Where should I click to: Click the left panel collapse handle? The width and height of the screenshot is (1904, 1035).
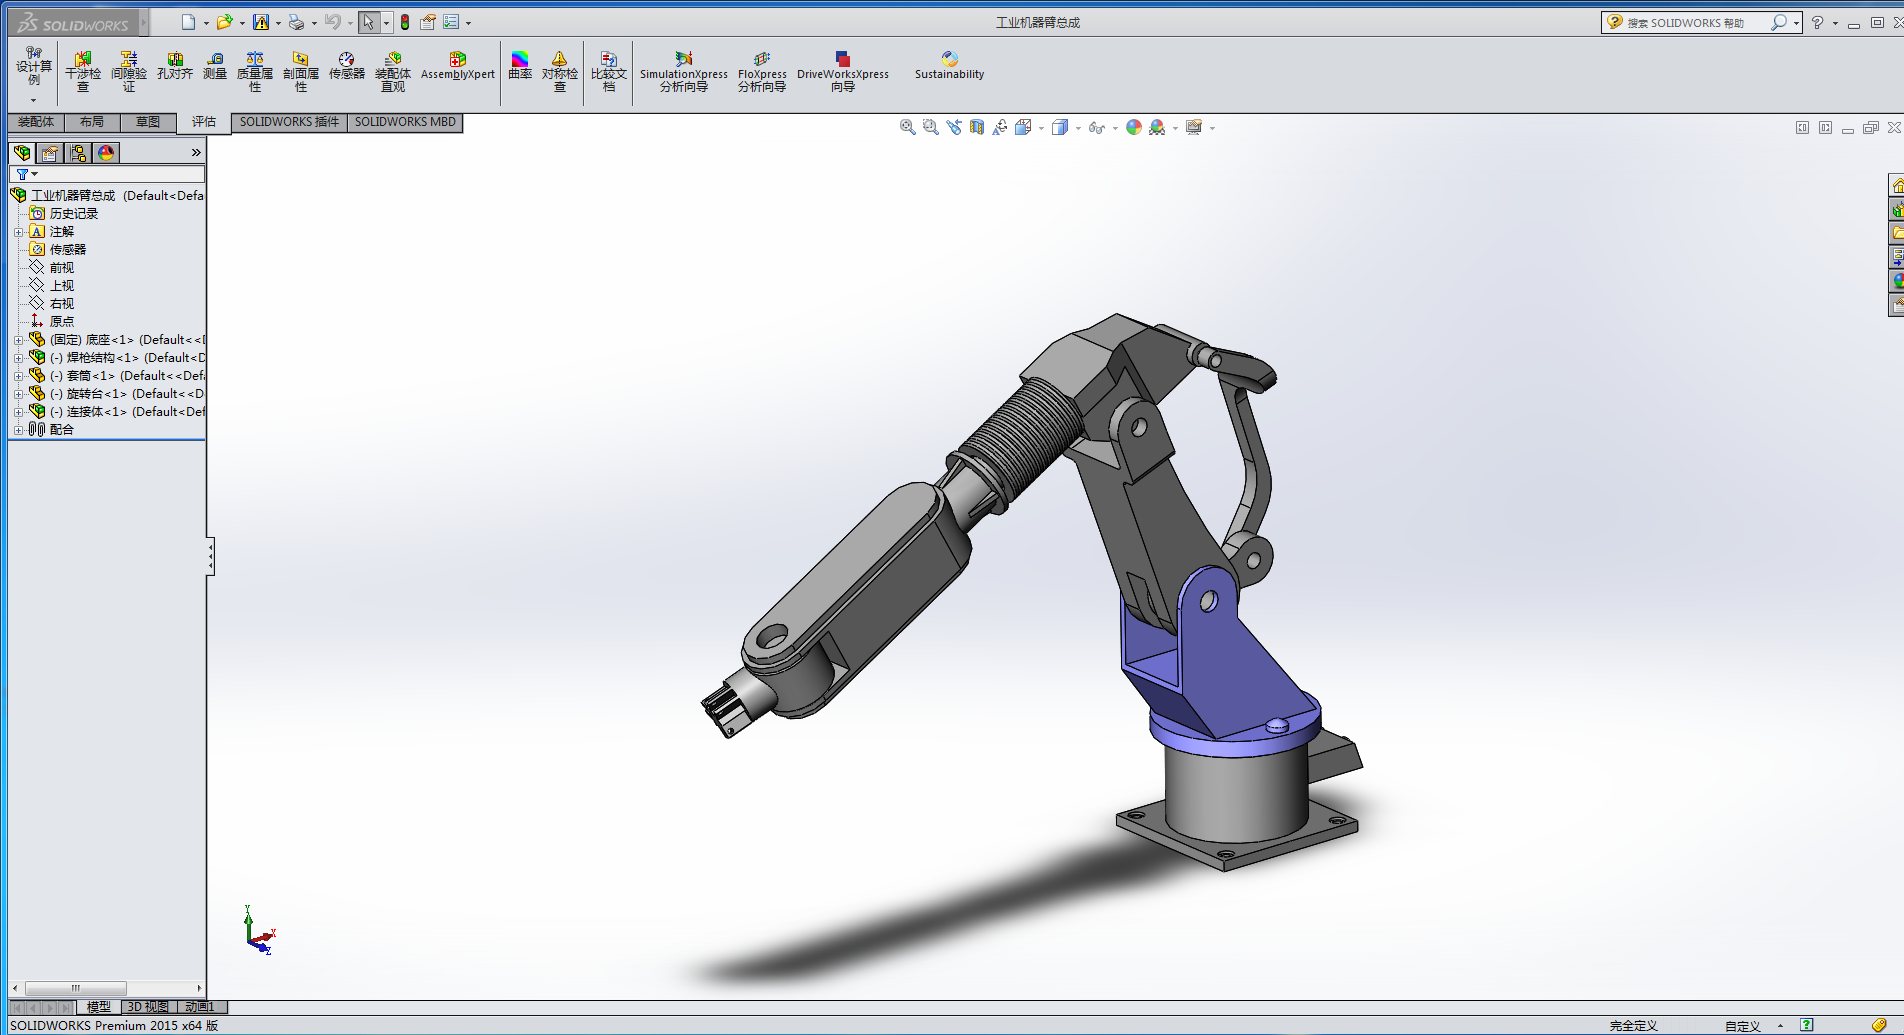(x=210, y=556)
